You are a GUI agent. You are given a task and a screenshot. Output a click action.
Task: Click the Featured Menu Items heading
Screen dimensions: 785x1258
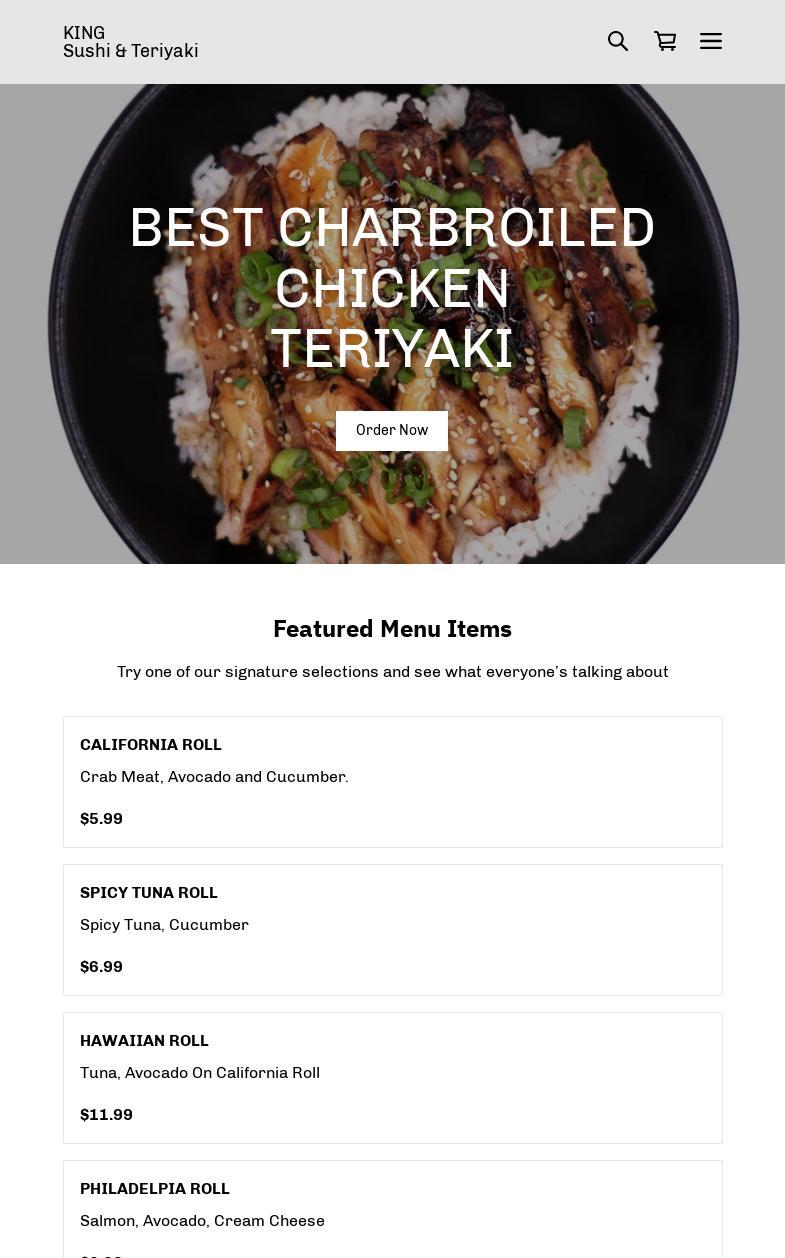coord(392,628)
